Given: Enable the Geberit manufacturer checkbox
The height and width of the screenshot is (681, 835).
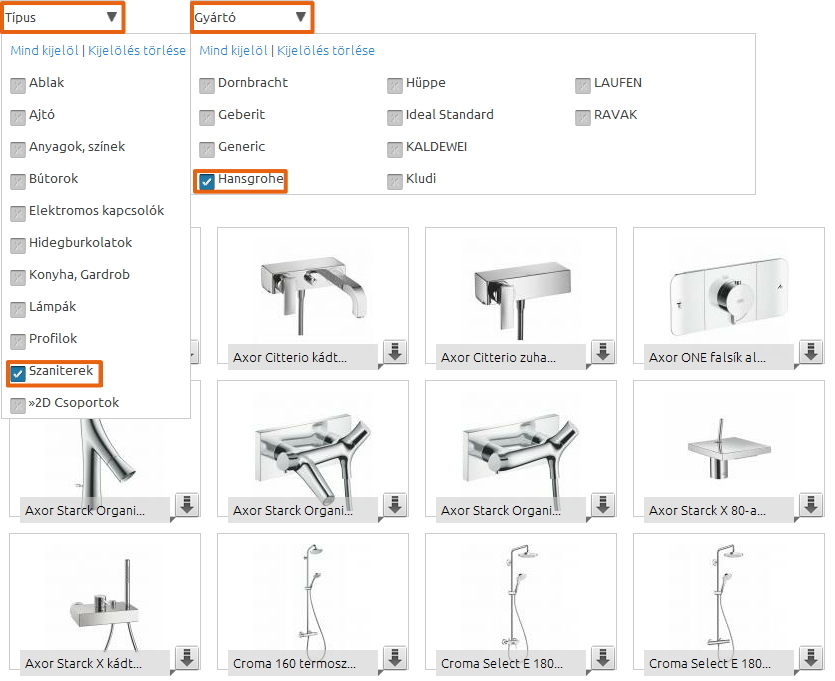Looking at the screenshot, I should [x=207, y=116].
